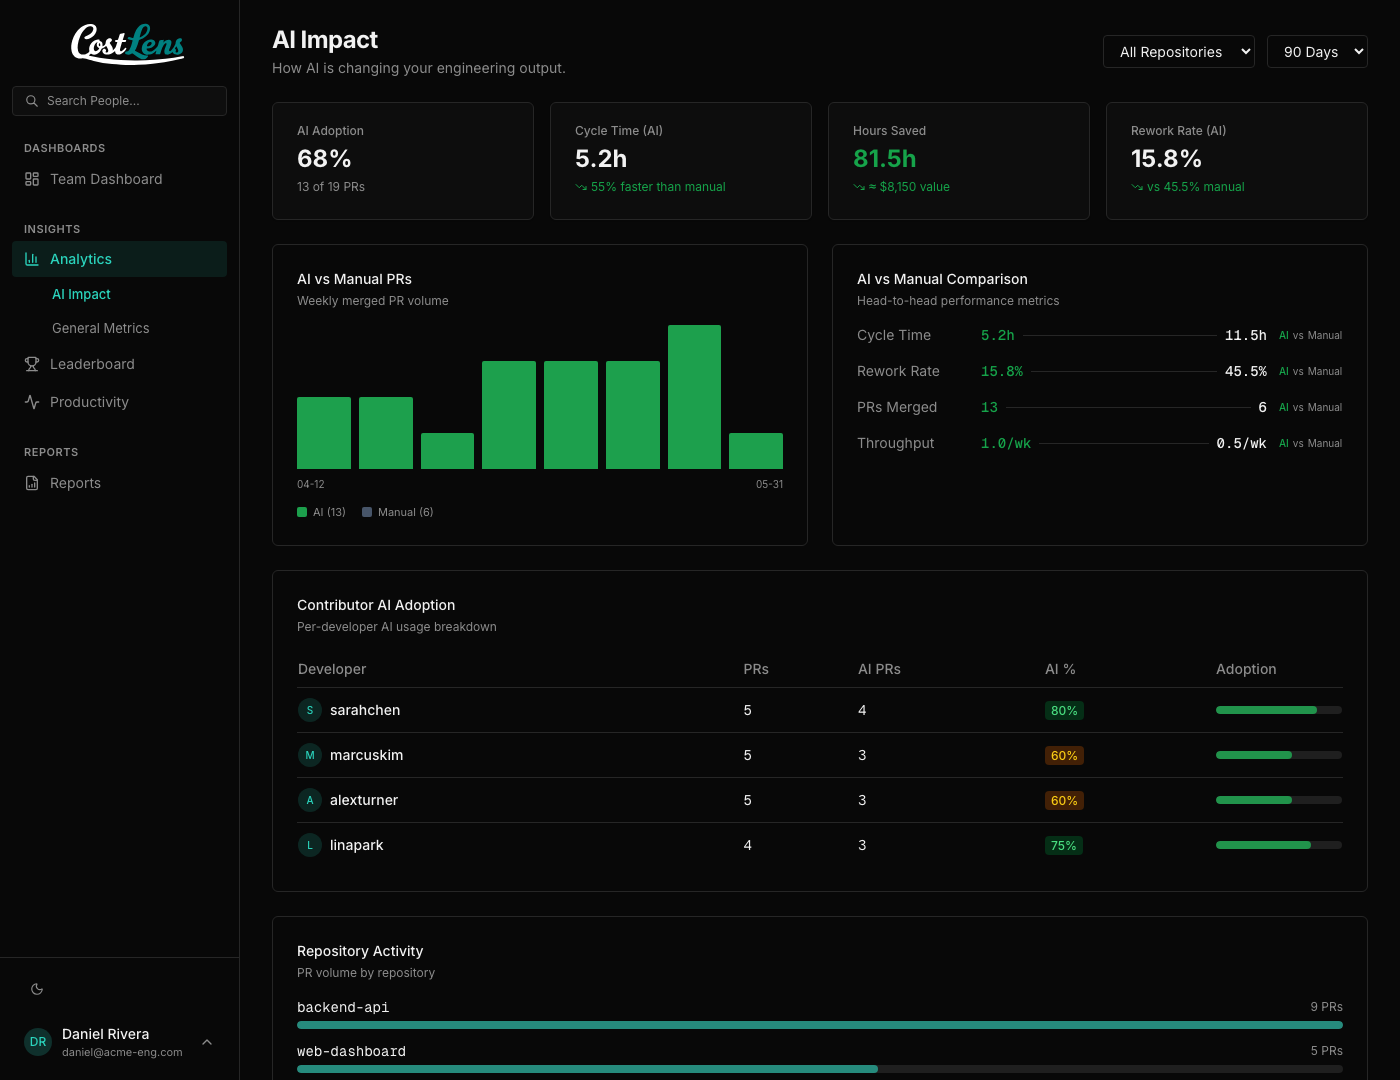Click the 0.5/wk manual throughput value
Viewport: 1400px width, 1080px height.
tap(1241, 443)
